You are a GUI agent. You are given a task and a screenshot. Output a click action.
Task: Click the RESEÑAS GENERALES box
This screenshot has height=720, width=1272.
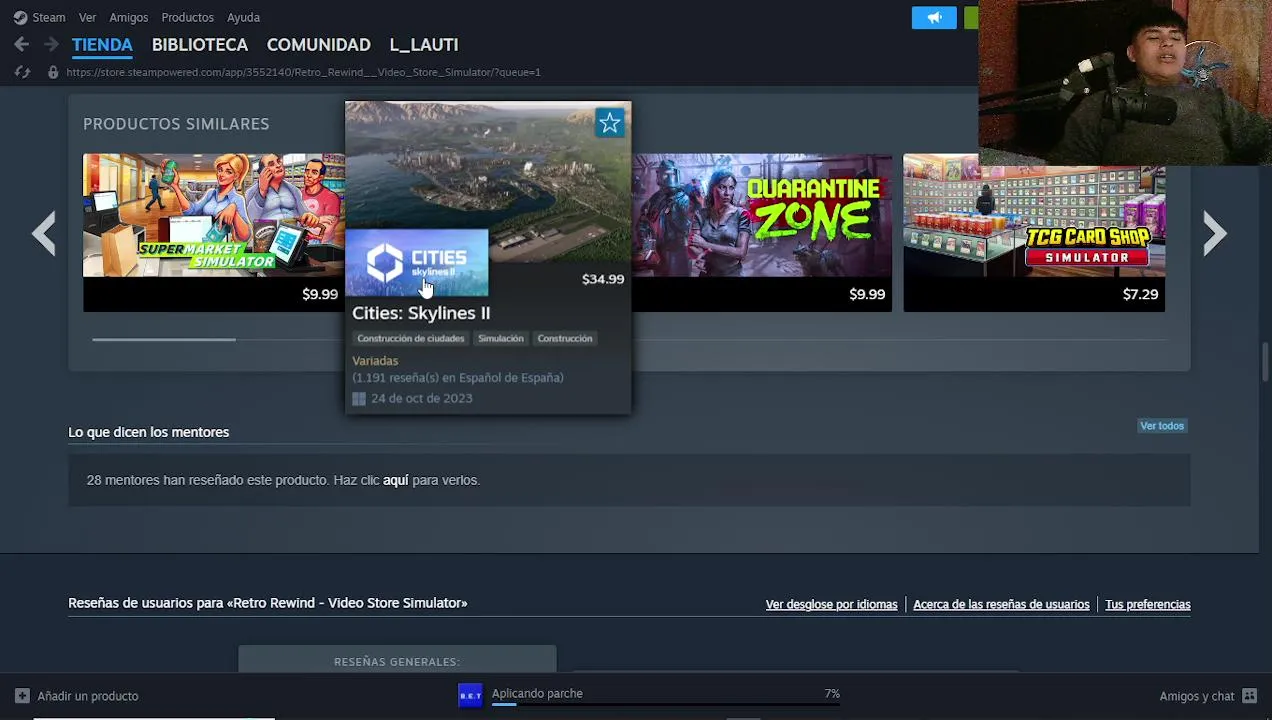[397, 661]
